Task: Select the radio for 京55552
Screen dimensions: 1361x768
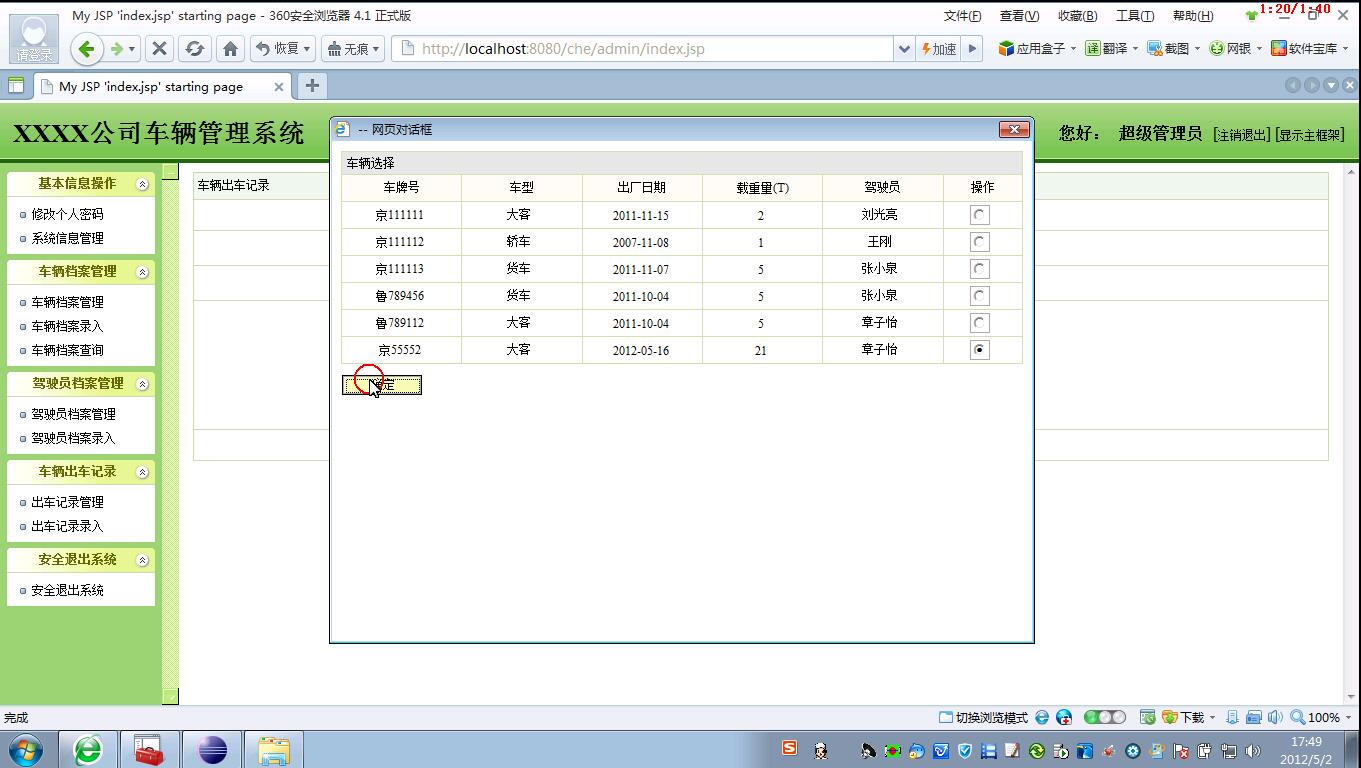Action: [x=979, y=349]
